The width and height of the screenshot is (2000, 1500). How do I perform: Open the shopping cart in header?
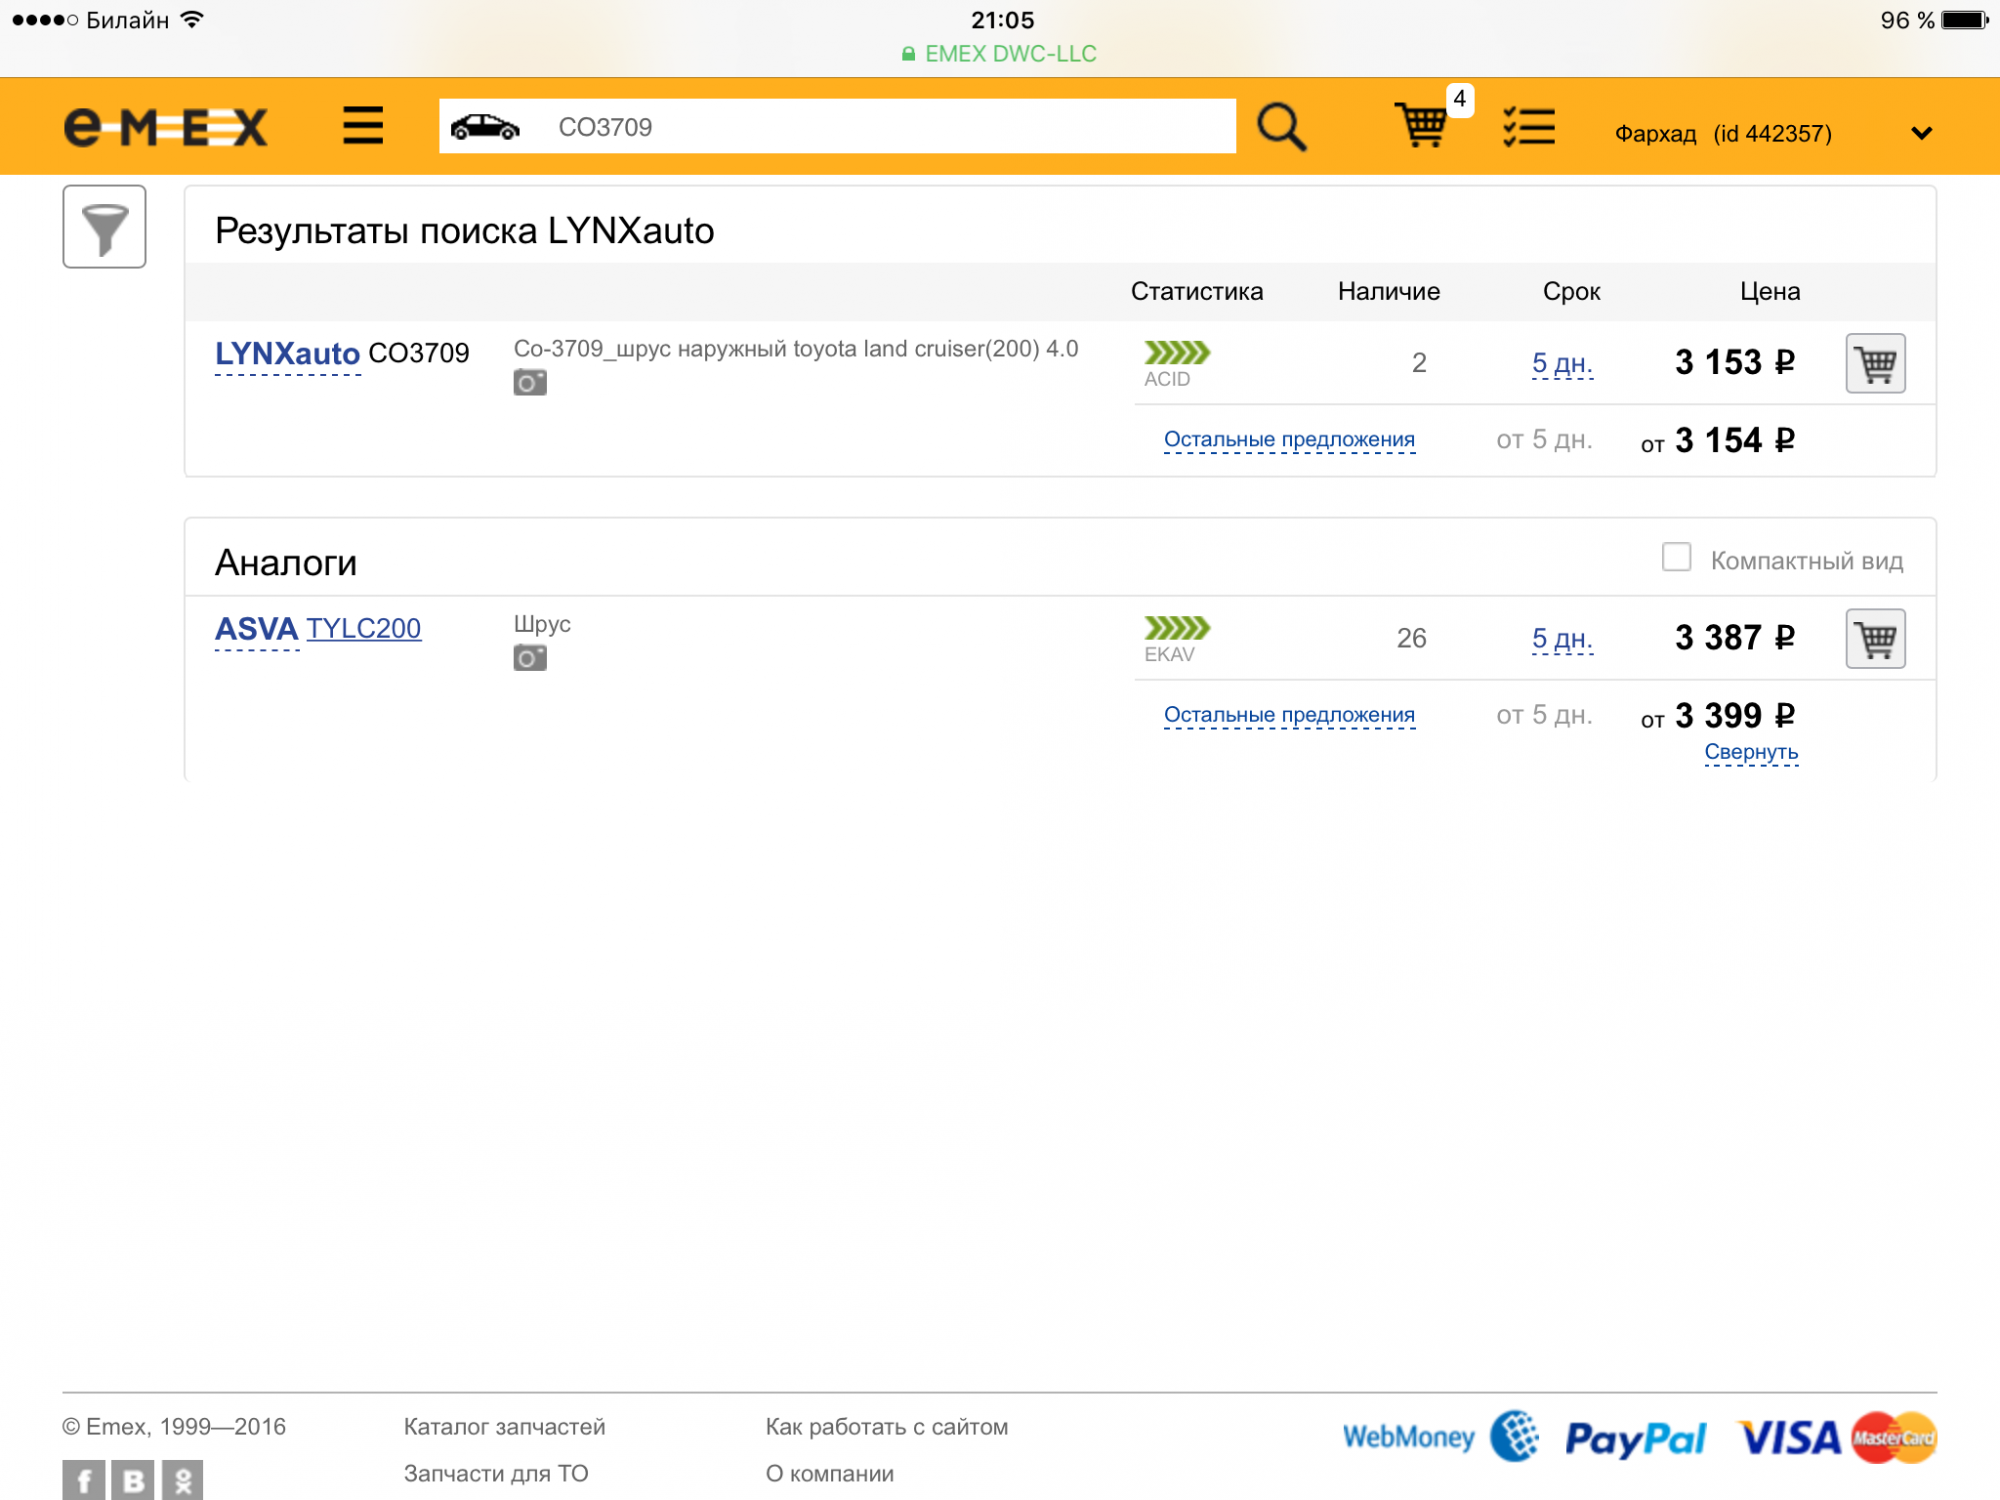(1421, 126)
